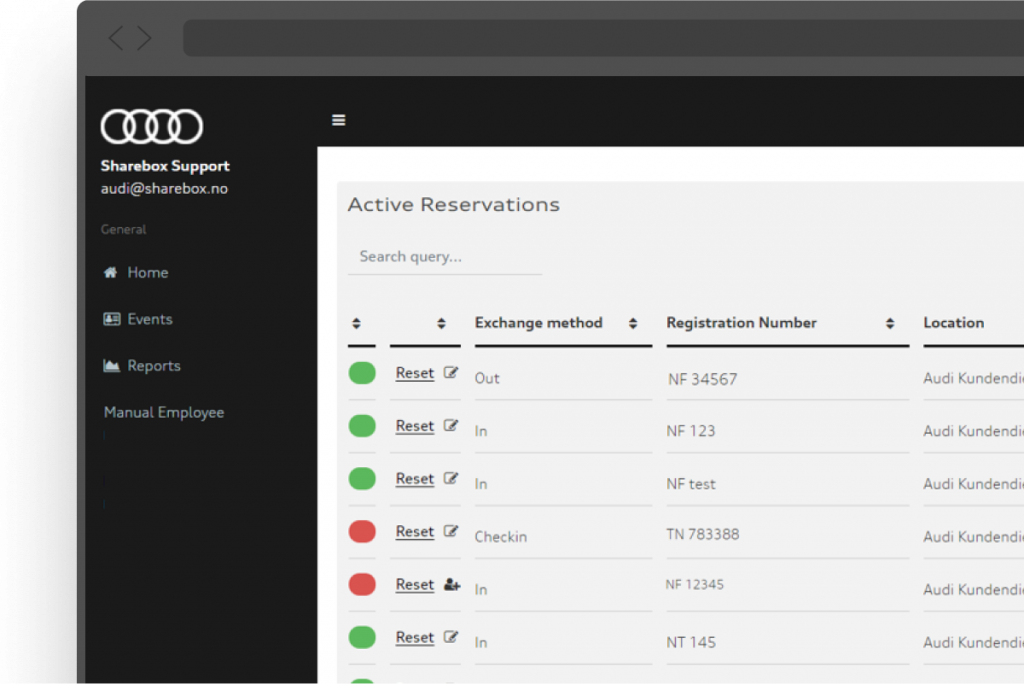Click green status dot for NF 123
The width and height of the screenshot is (1024, 684).
tap(362, 426)
